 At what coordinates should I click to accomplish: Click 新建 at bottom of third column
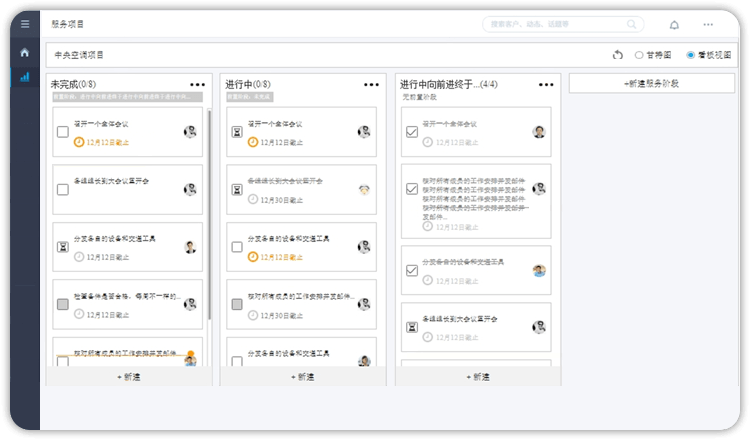click(478, 377)
